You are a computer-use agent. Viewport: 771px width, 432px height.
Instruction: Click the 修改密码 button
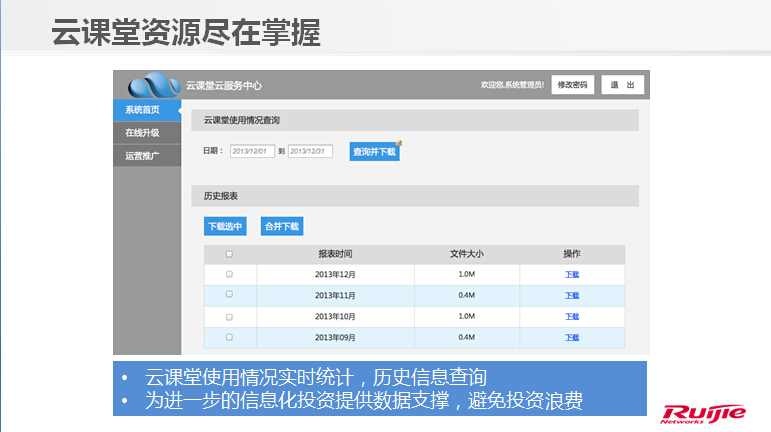pos(574,85)
